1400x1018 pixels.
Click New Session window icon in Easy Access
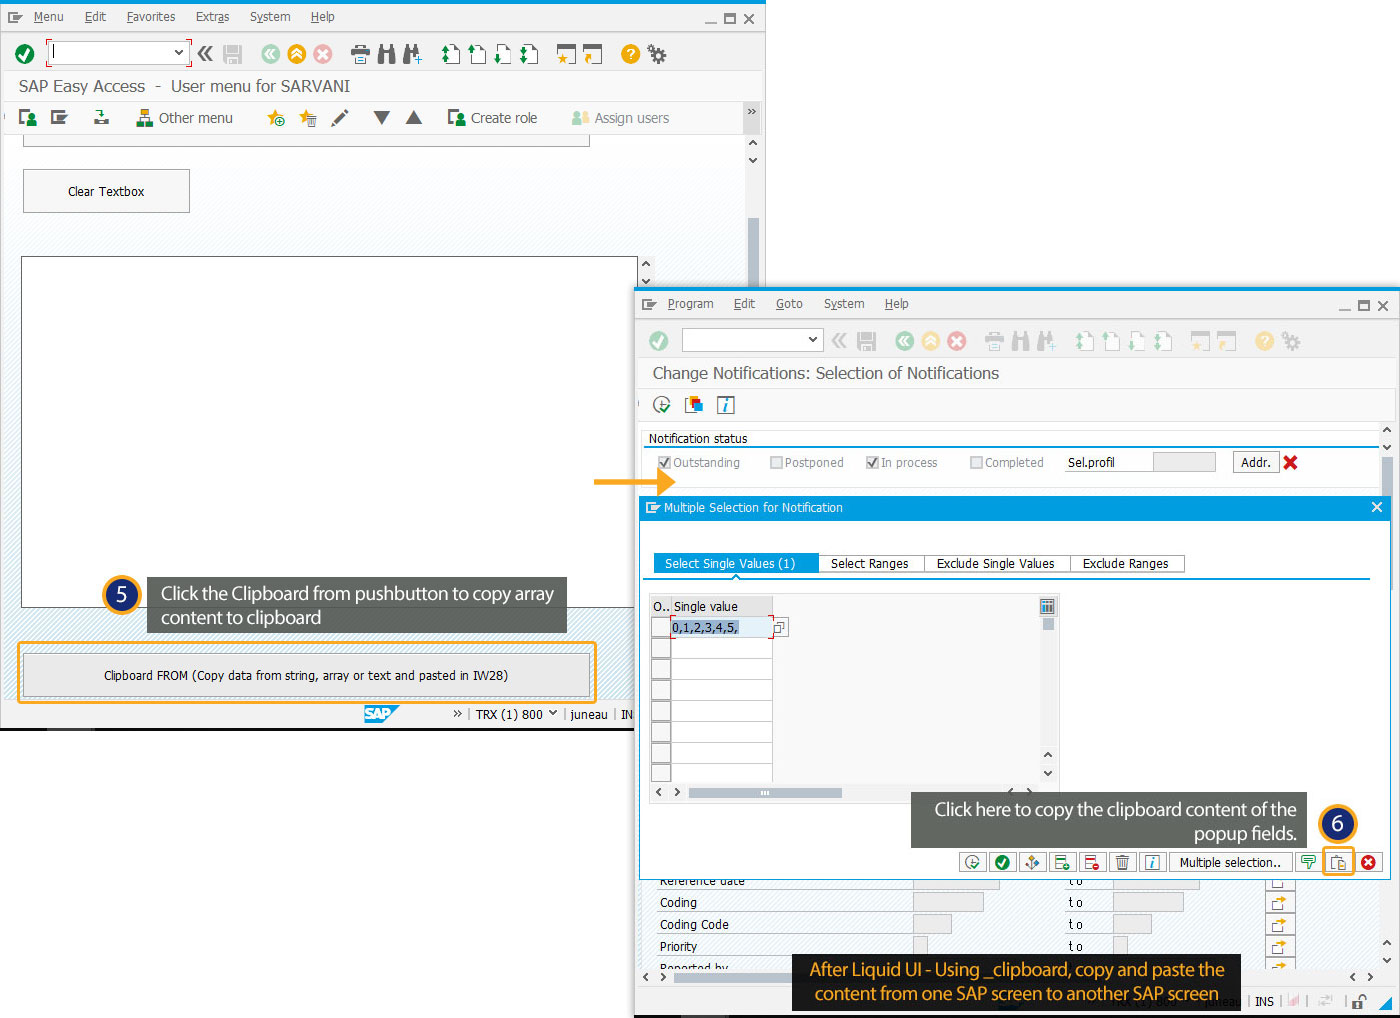coord(567,54)
